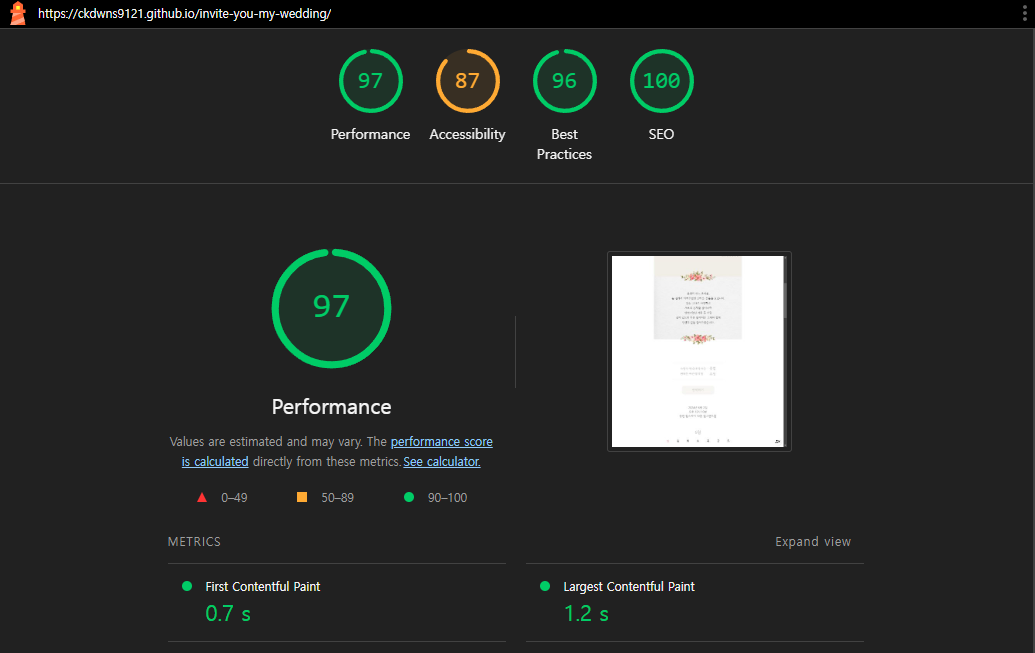Click the '0.7 s' metric value
The height and width of the screenshot is (653, 1035).
click(x=228, y=613)
